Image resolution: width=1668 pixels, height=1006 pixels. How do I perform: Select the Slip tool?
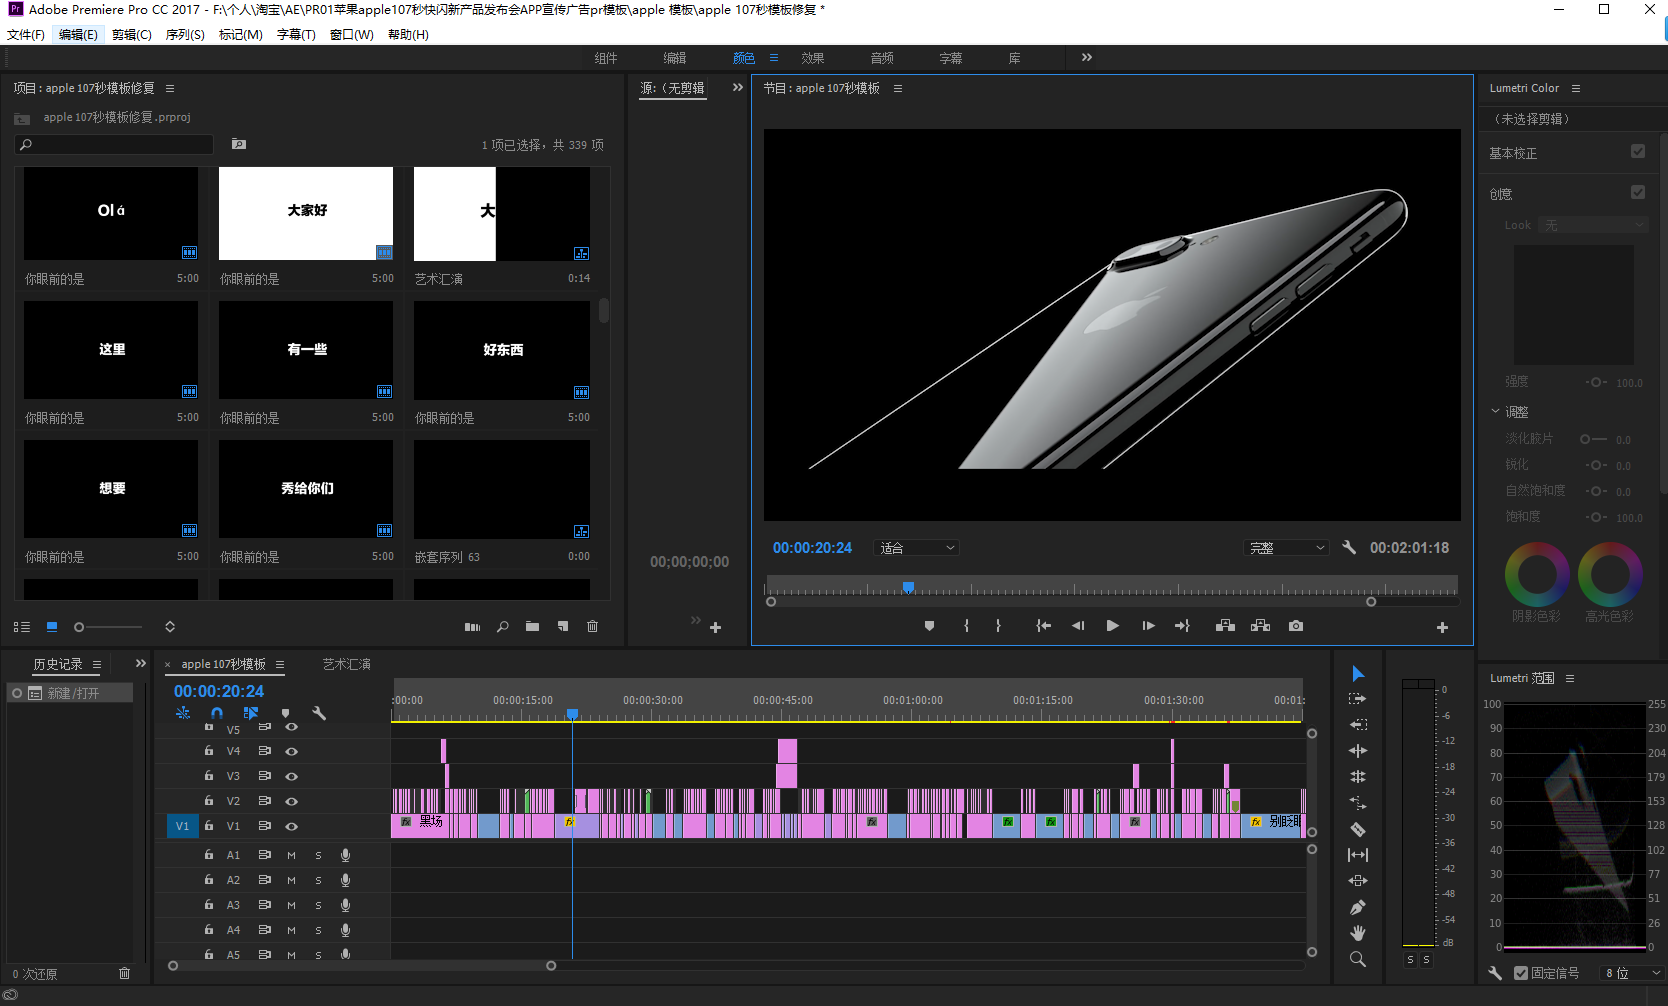(1358, 855)
